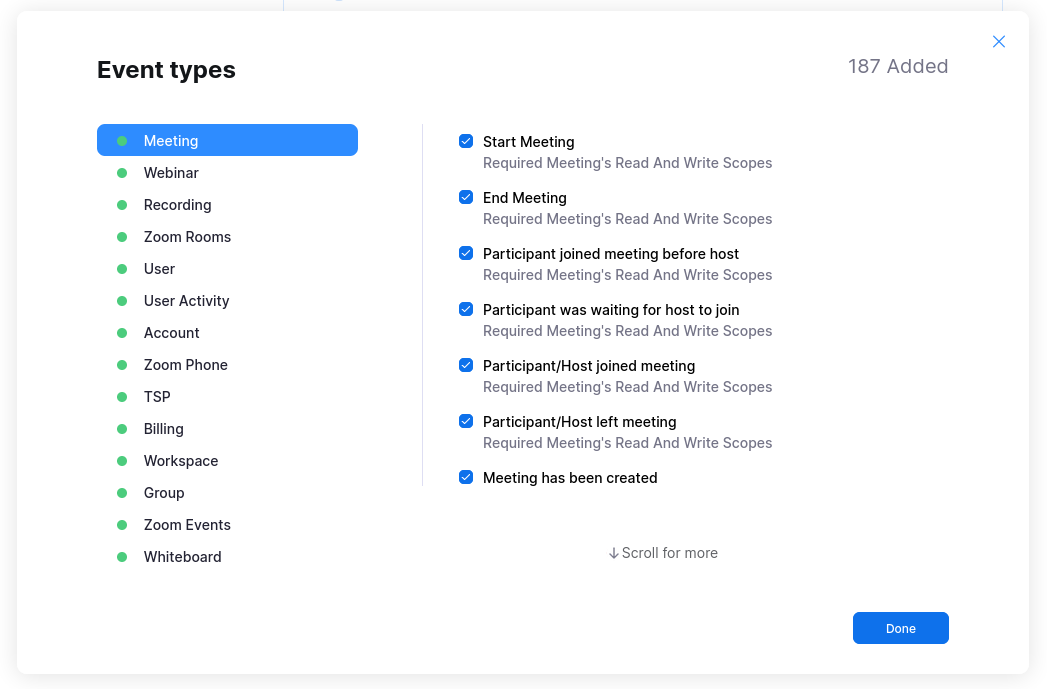This screenshot has height=689, width=1047.
Task: Click the Event types heading
Action: coord(166,69)
